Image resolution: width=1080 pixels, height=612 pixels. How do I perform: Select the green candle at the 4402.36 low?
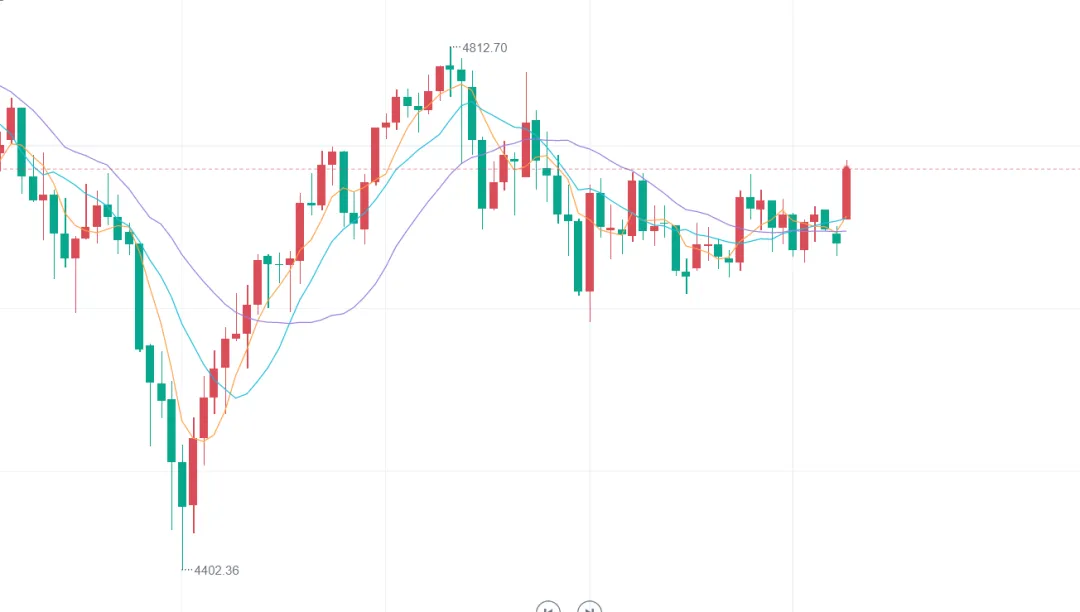182,484
